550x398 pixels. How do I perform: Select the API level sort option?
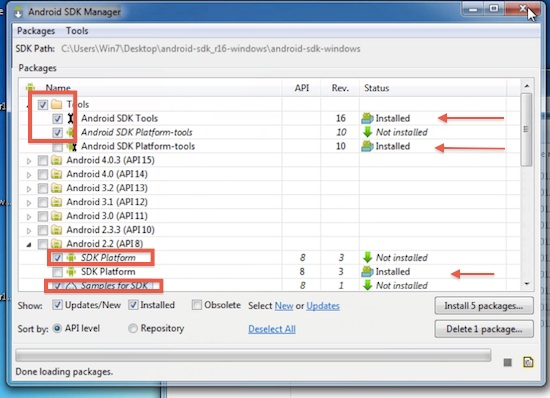click(57, 329)
